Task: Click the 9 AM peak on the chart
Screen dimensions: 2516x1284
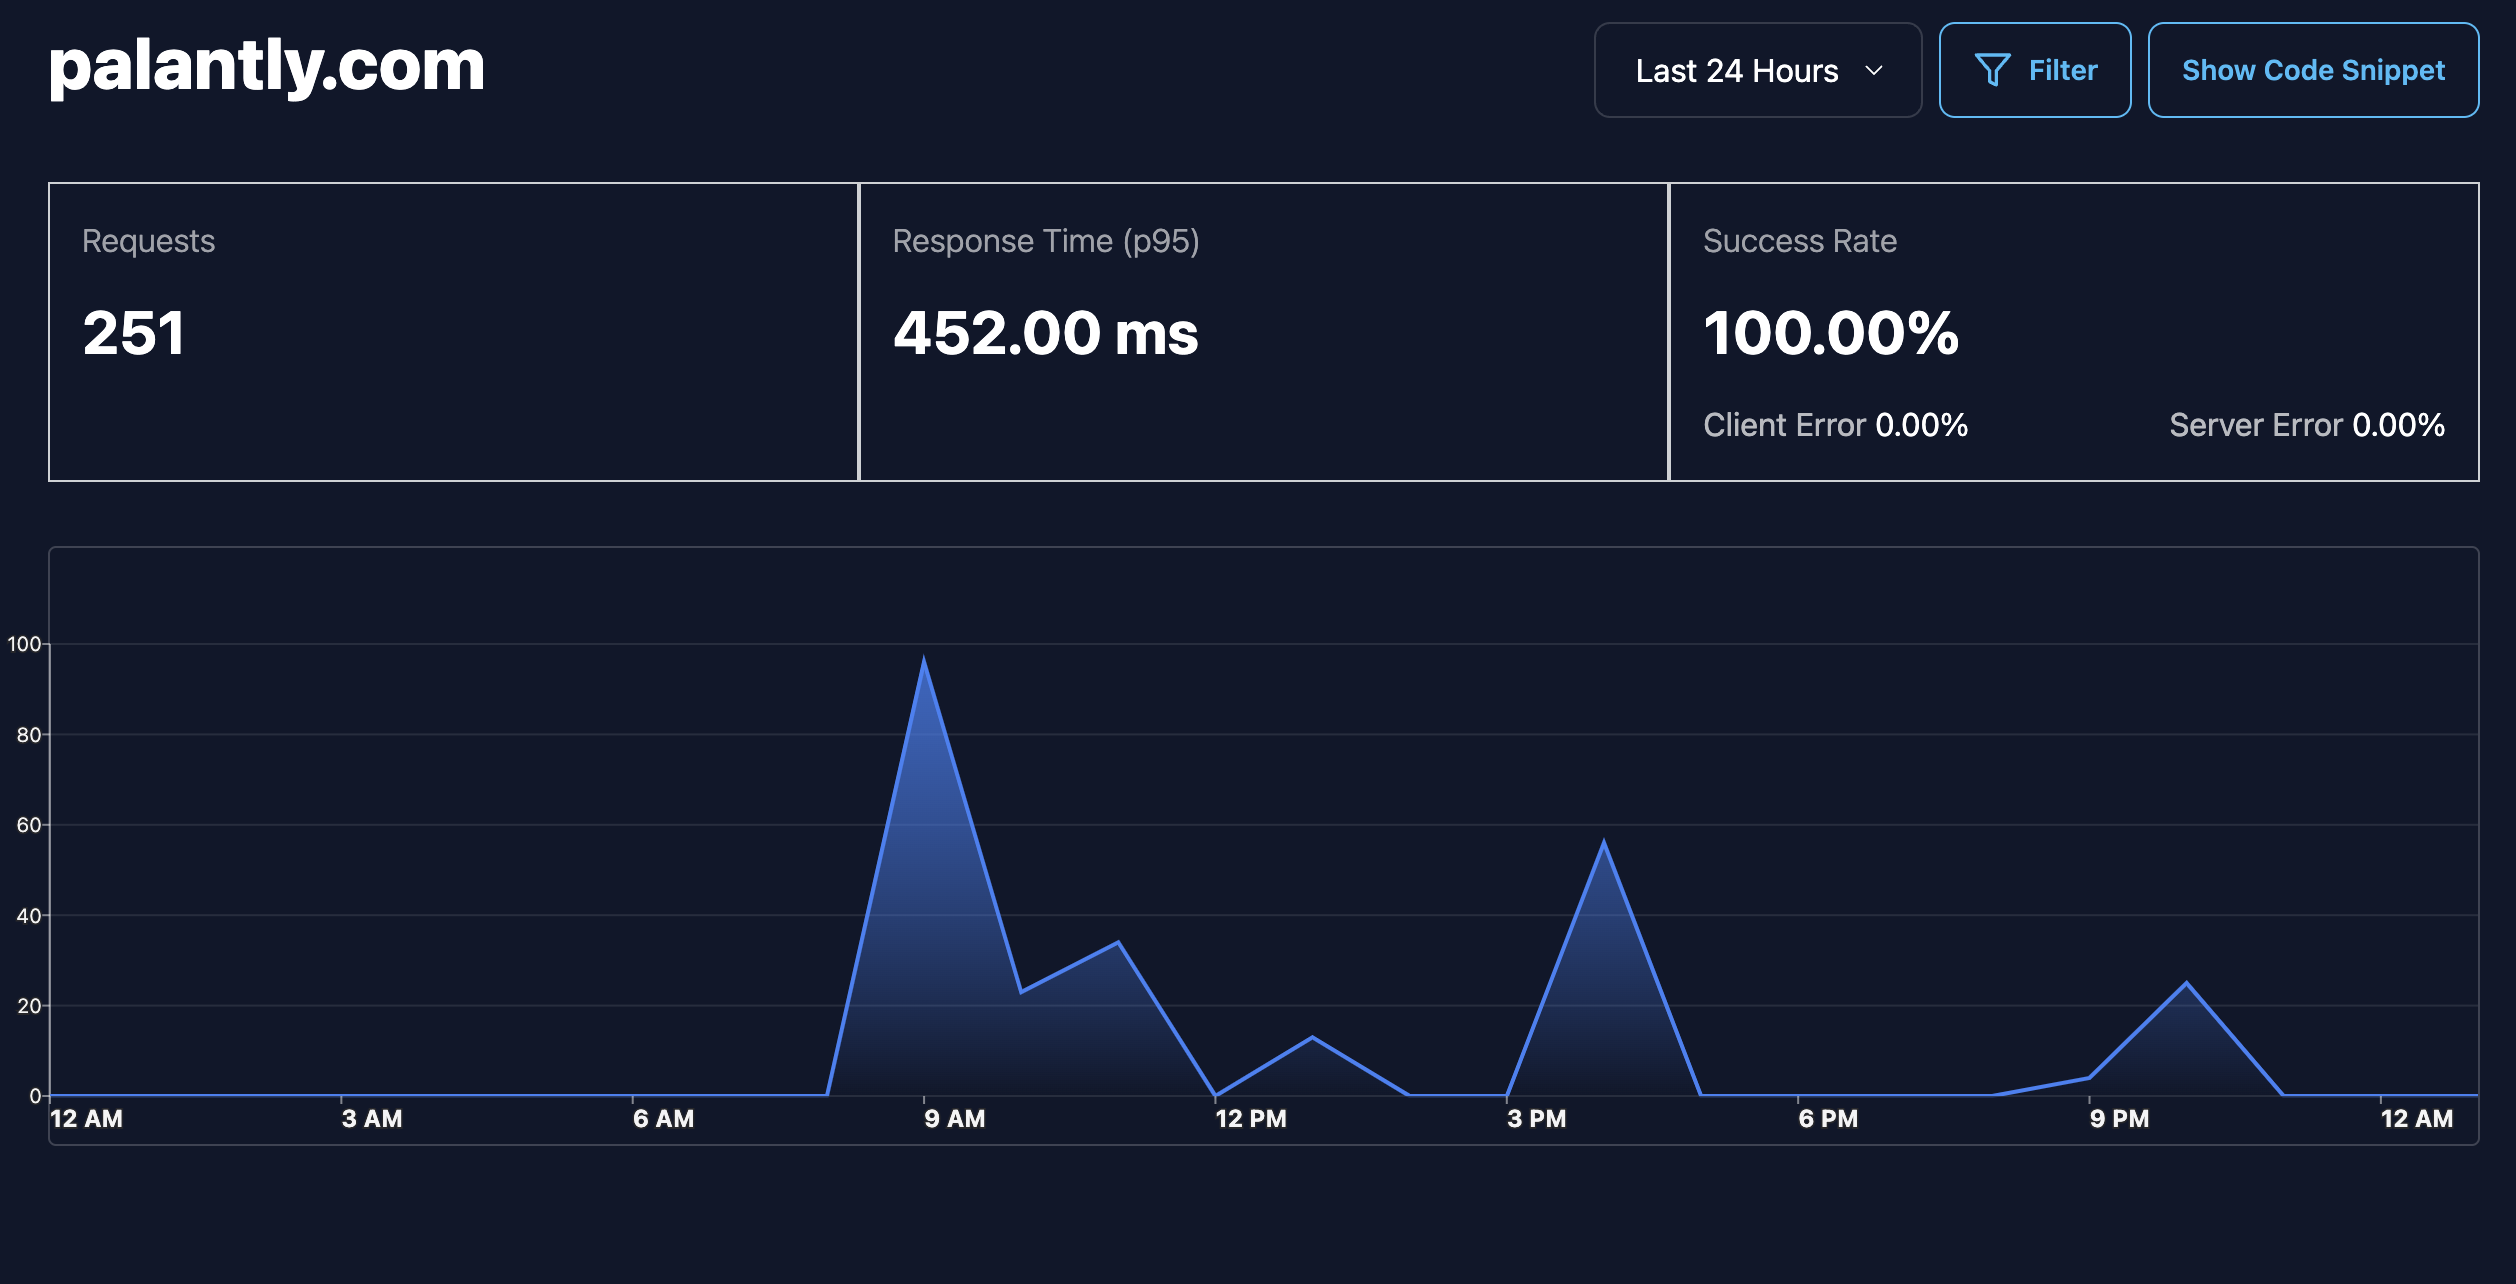Action: tap(924, 660)
